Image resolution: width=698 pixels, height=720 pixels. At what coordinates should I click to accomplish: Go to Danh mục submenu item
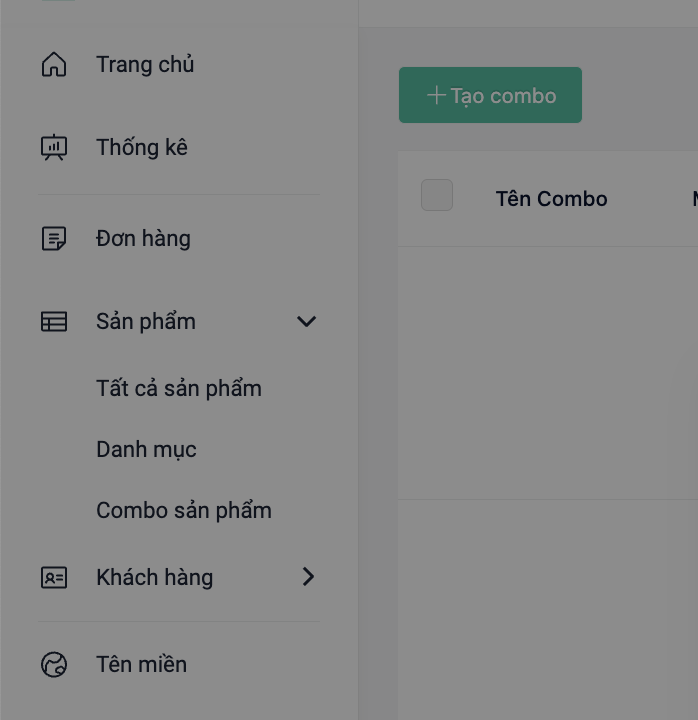coord(146,449)
